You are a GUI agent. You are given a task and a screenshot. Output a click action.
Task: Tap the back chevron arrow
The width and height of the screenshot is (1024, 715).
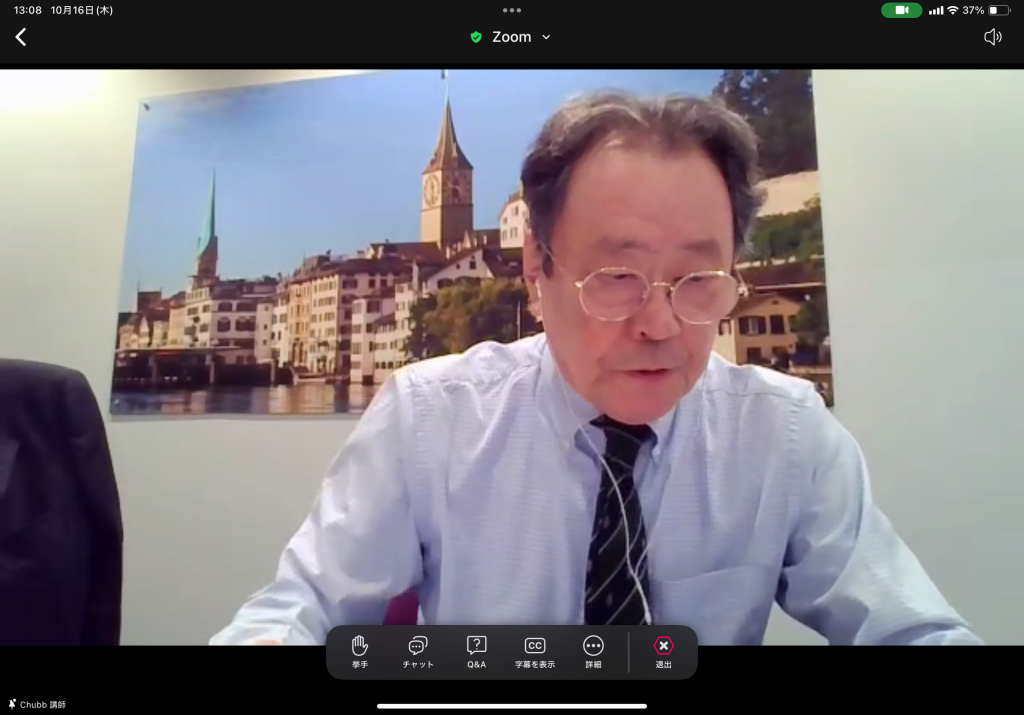click(20, 37)
